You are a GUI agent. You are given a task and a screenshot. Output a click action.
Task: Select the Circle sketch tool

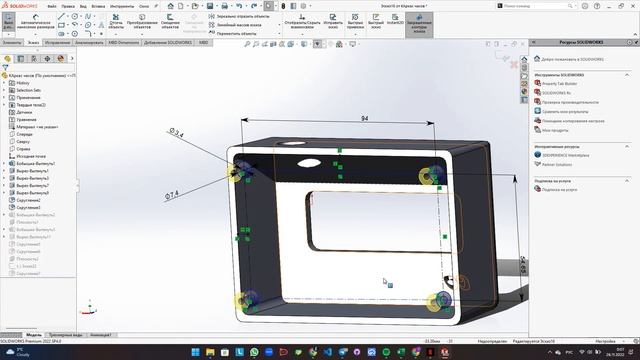pyautogui.click(x=75, y=16)
